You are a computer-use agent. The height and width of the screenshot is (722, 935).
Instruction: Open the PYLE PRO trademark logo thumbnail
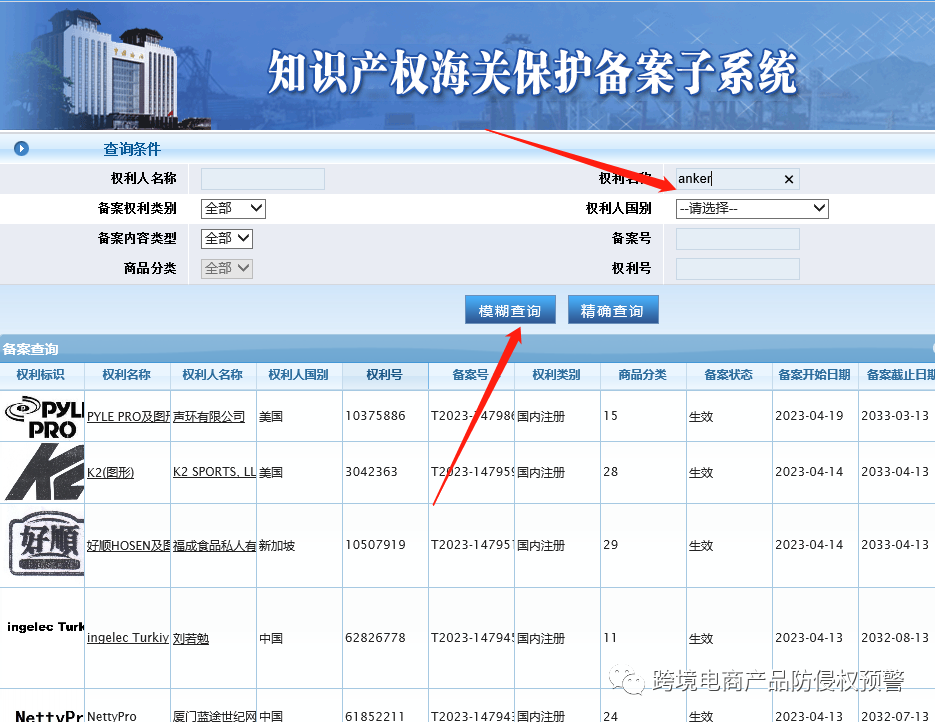click(x=44, y=417)
